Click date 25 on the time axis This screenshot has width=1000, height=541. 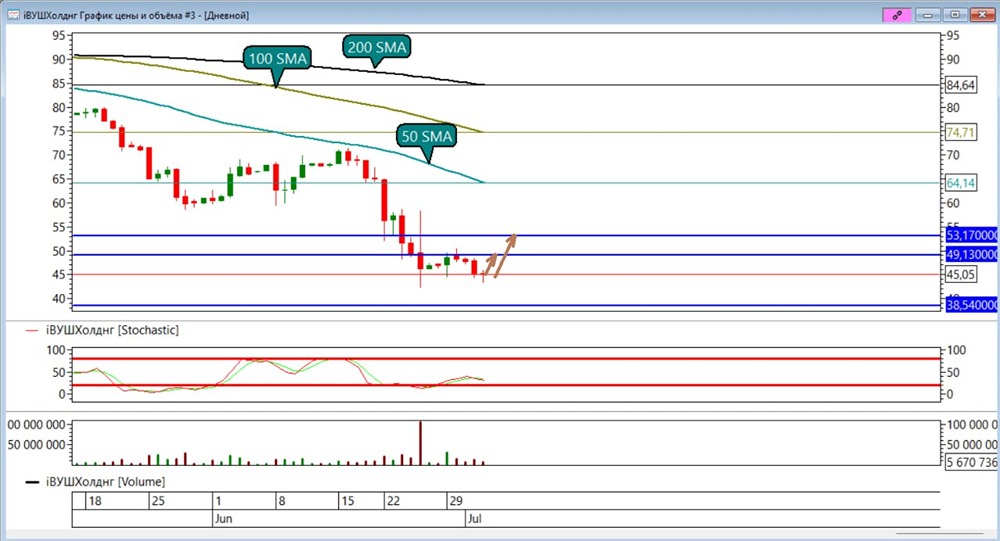158,501
